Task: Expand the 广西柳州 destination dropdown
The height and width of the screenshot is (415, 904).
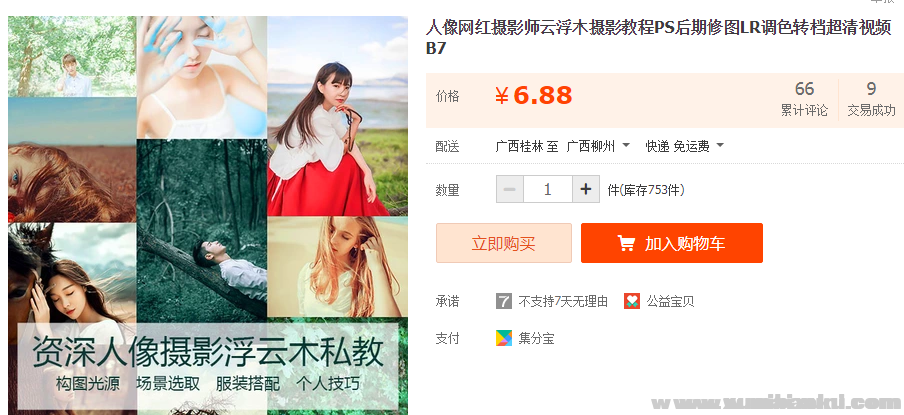Action: 598,146
